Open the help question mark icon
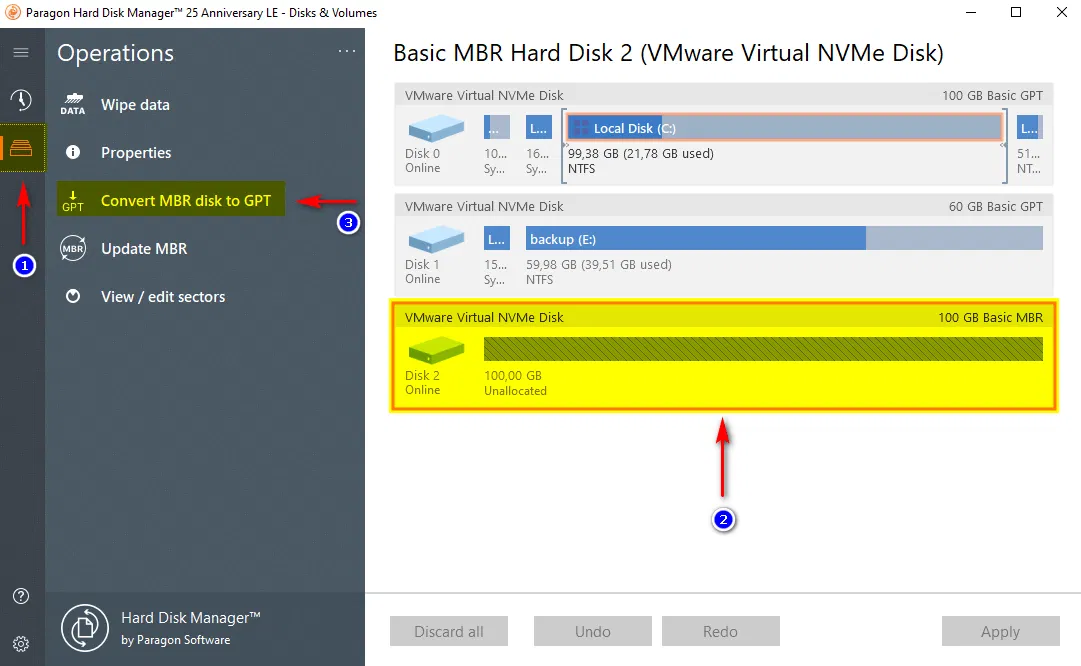This screenshot has width=1081, height=666. (21, 596)
